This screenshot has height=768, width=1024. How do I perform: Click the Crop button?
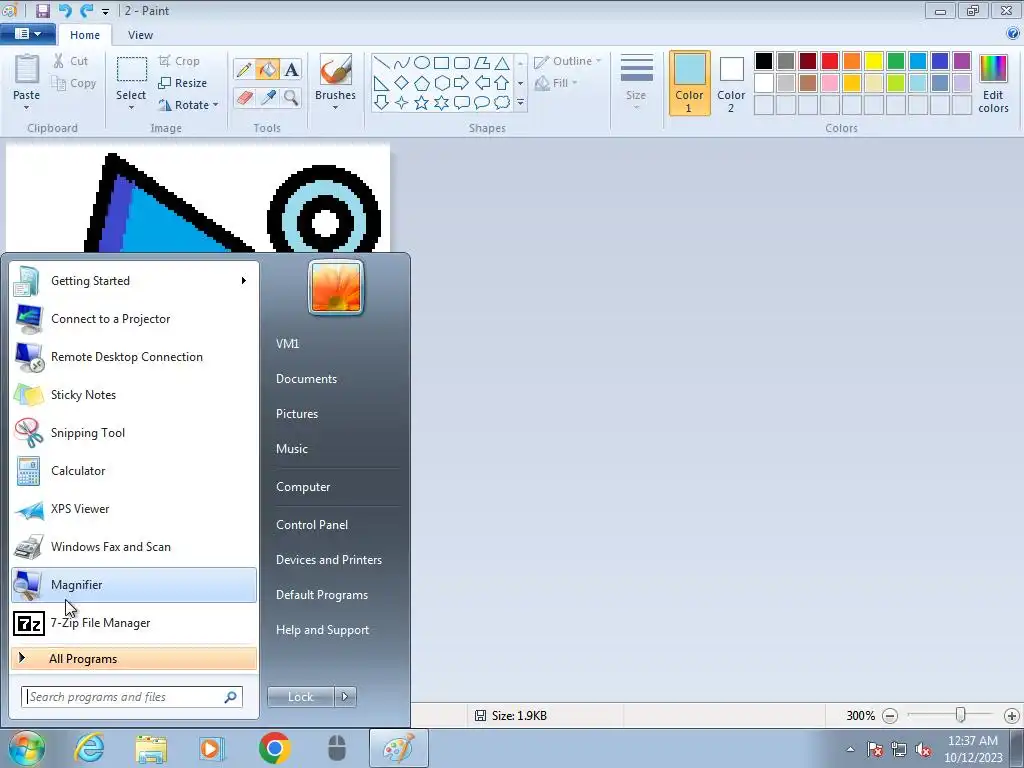(x=179, y=61)
